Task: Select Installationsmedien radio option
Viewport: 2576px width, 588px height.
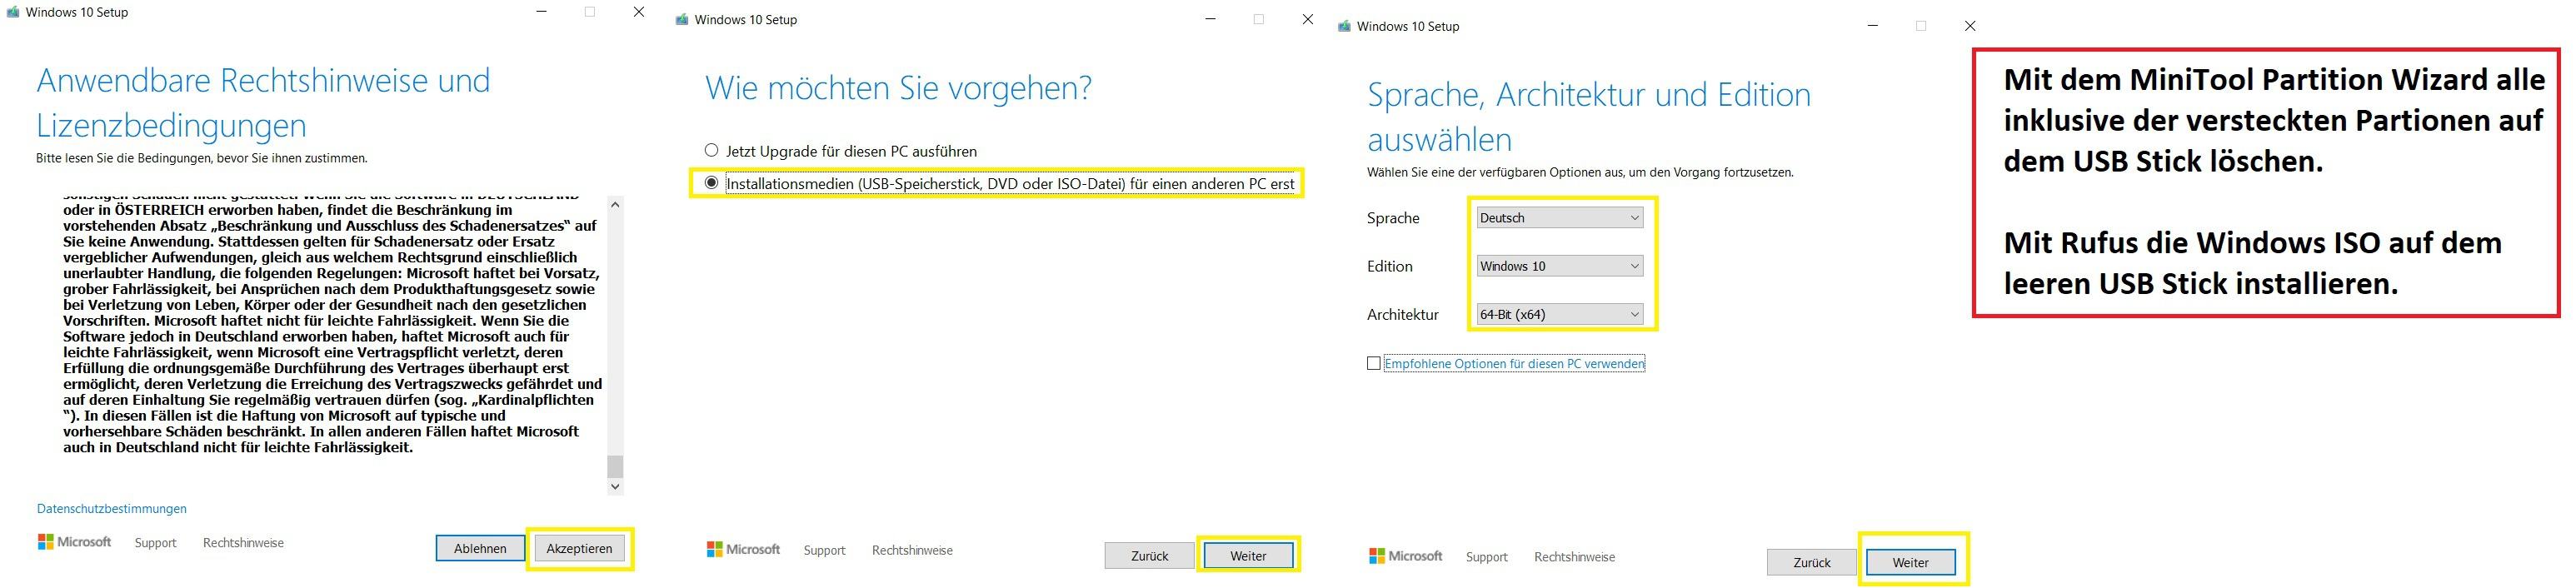Action: pyautogui.click(x=999, y=183)
